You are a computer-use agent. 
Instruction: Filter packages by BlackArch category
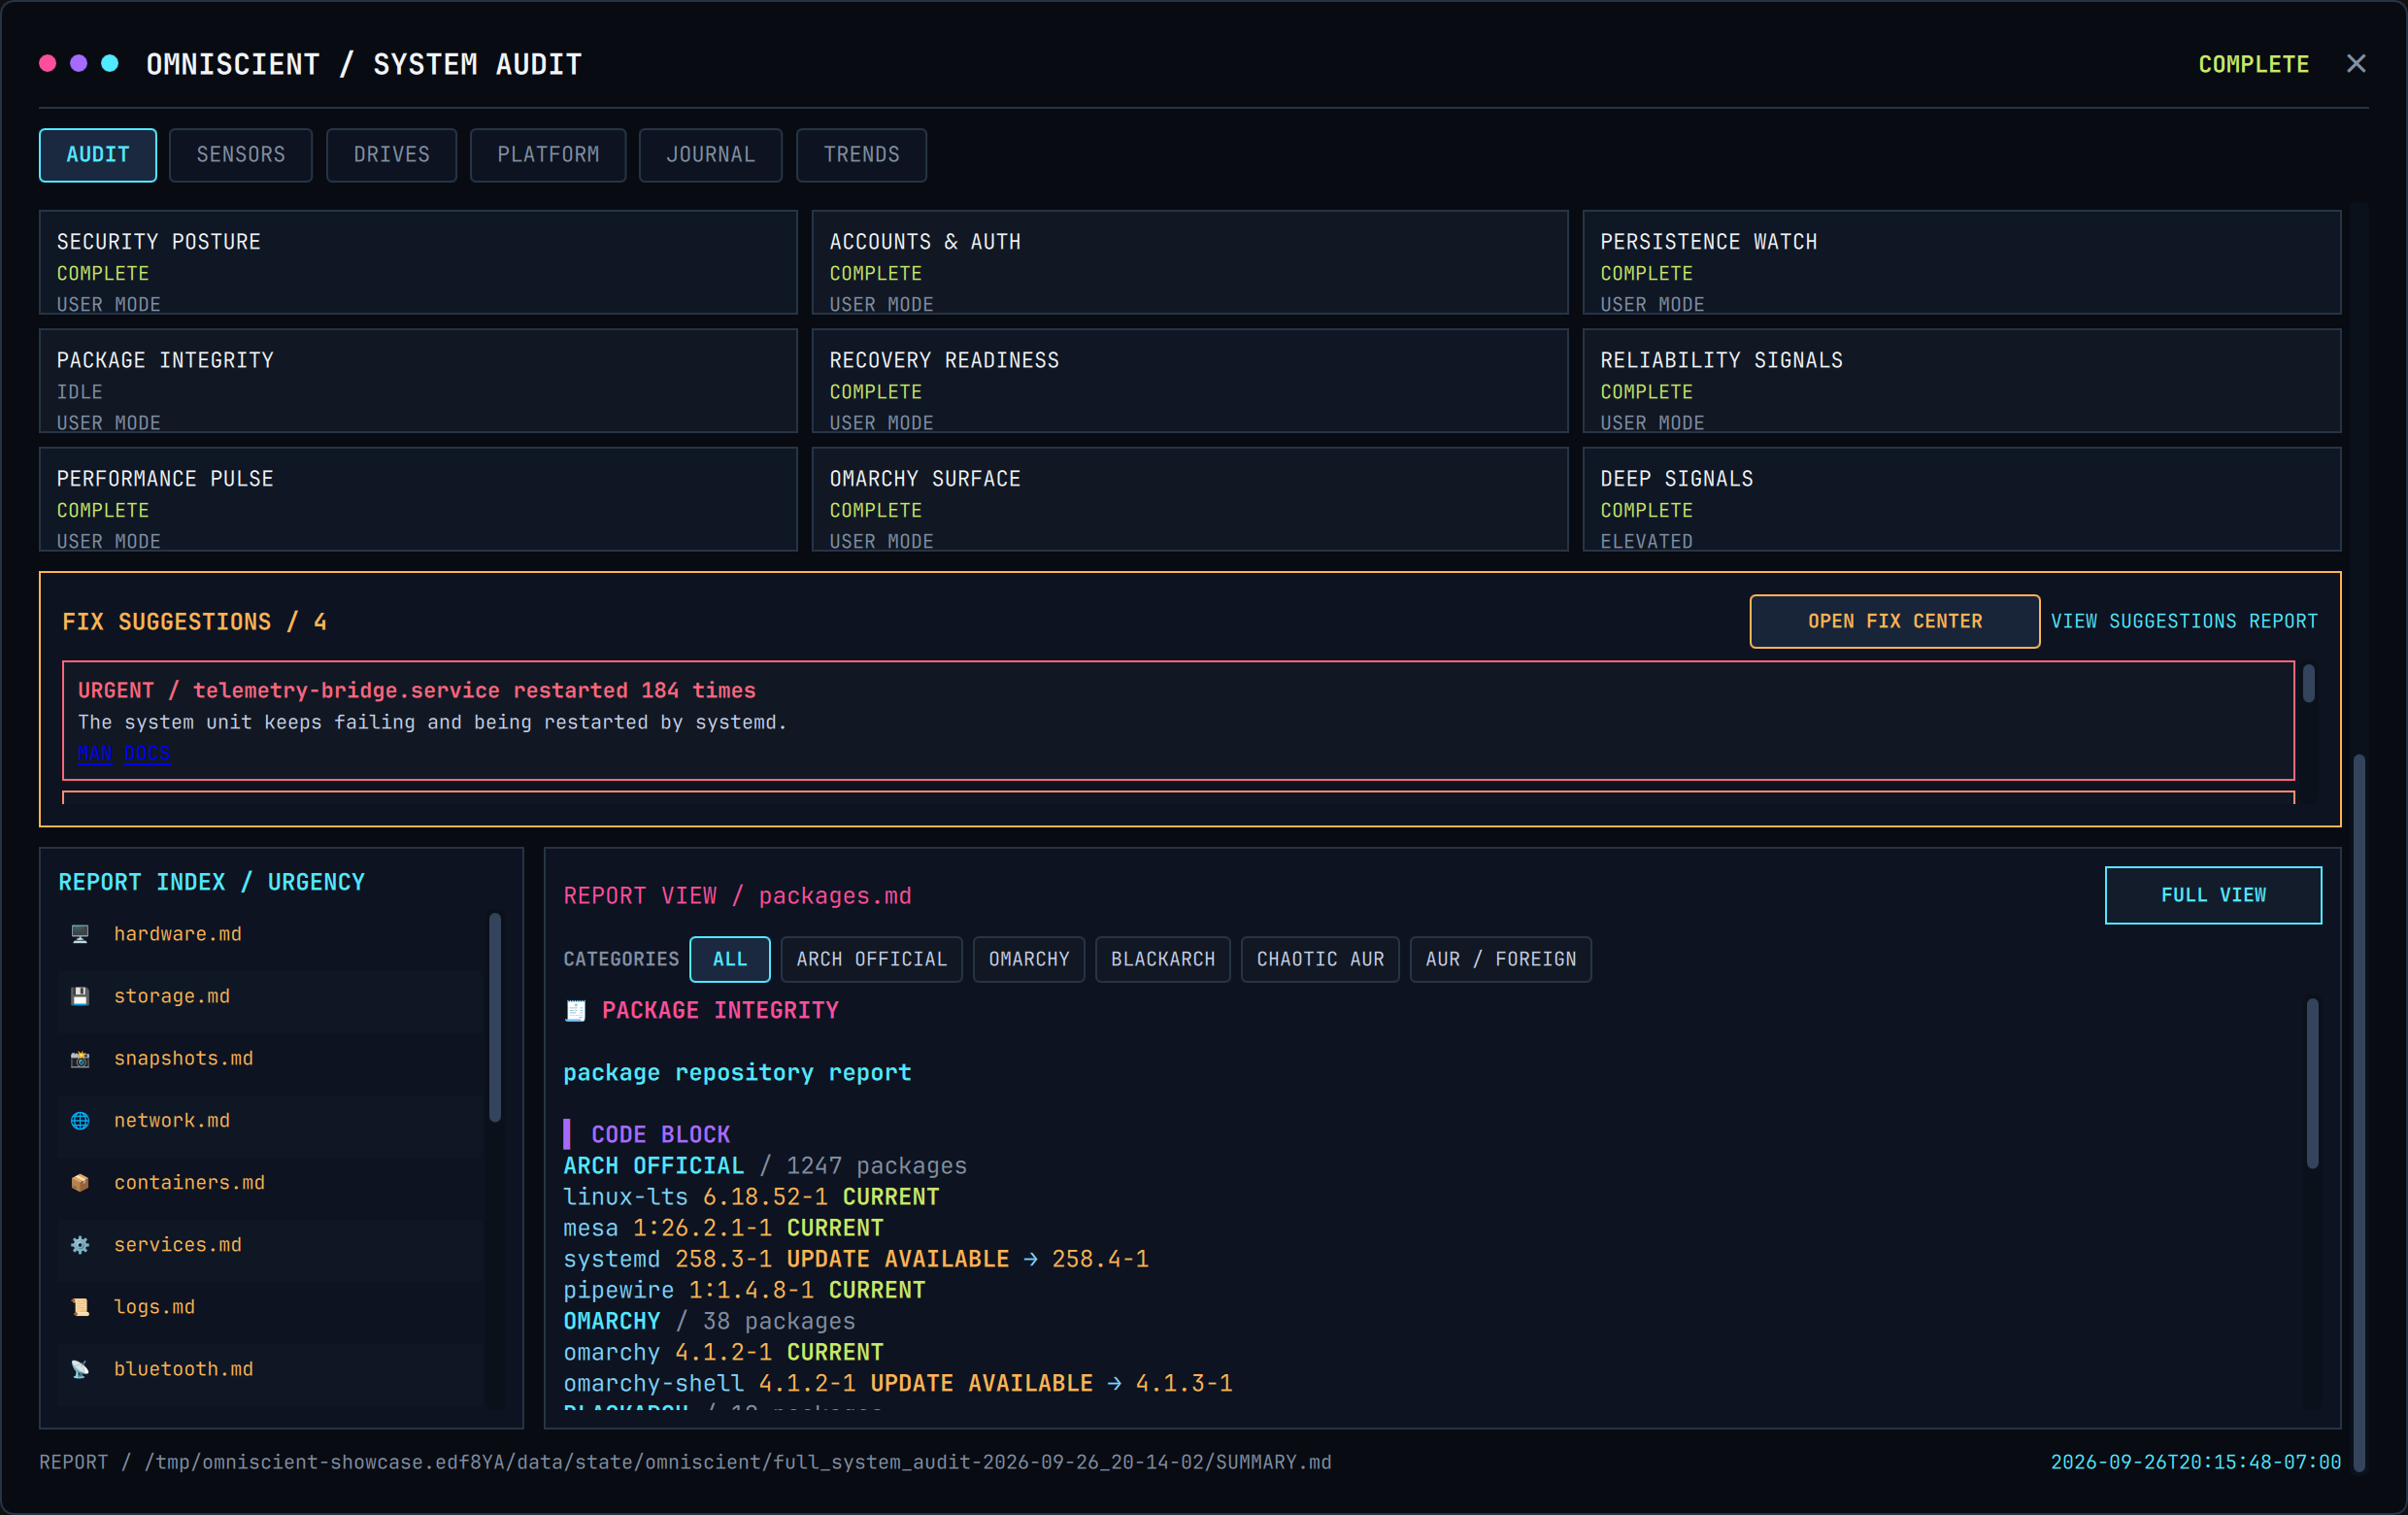pos(1163,959)
